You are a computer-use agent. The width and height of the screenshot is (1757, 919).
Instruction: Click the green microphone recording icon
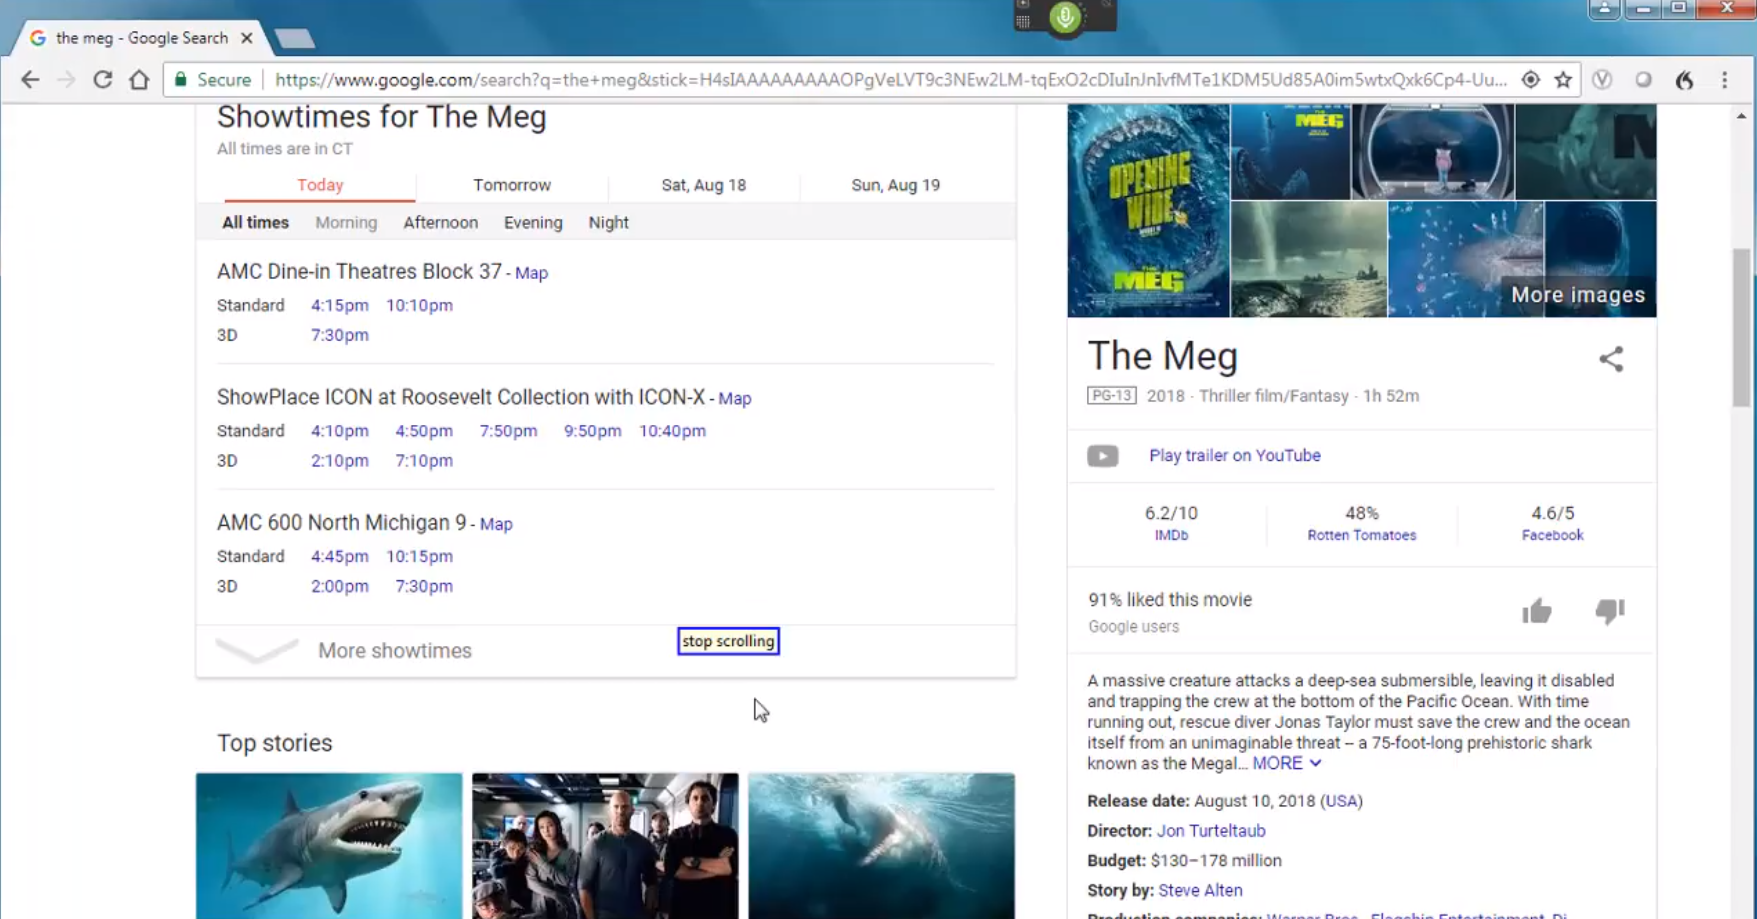coord(1065,17)
